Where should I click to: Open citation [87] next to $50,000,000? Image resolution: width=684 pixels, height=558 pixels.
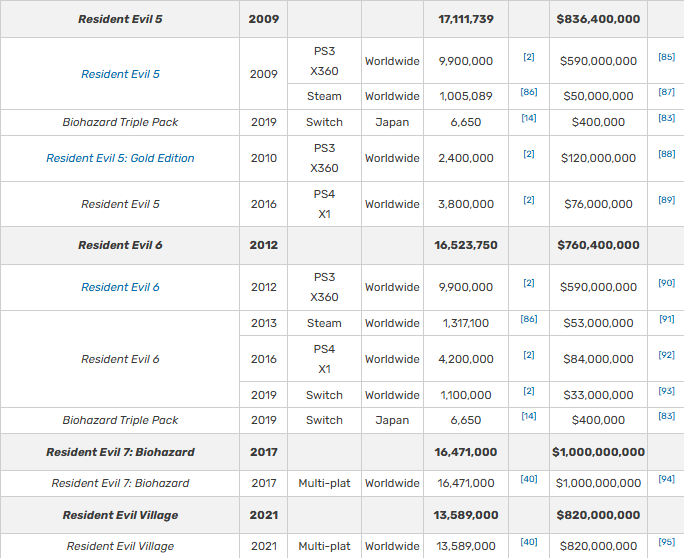666,92
